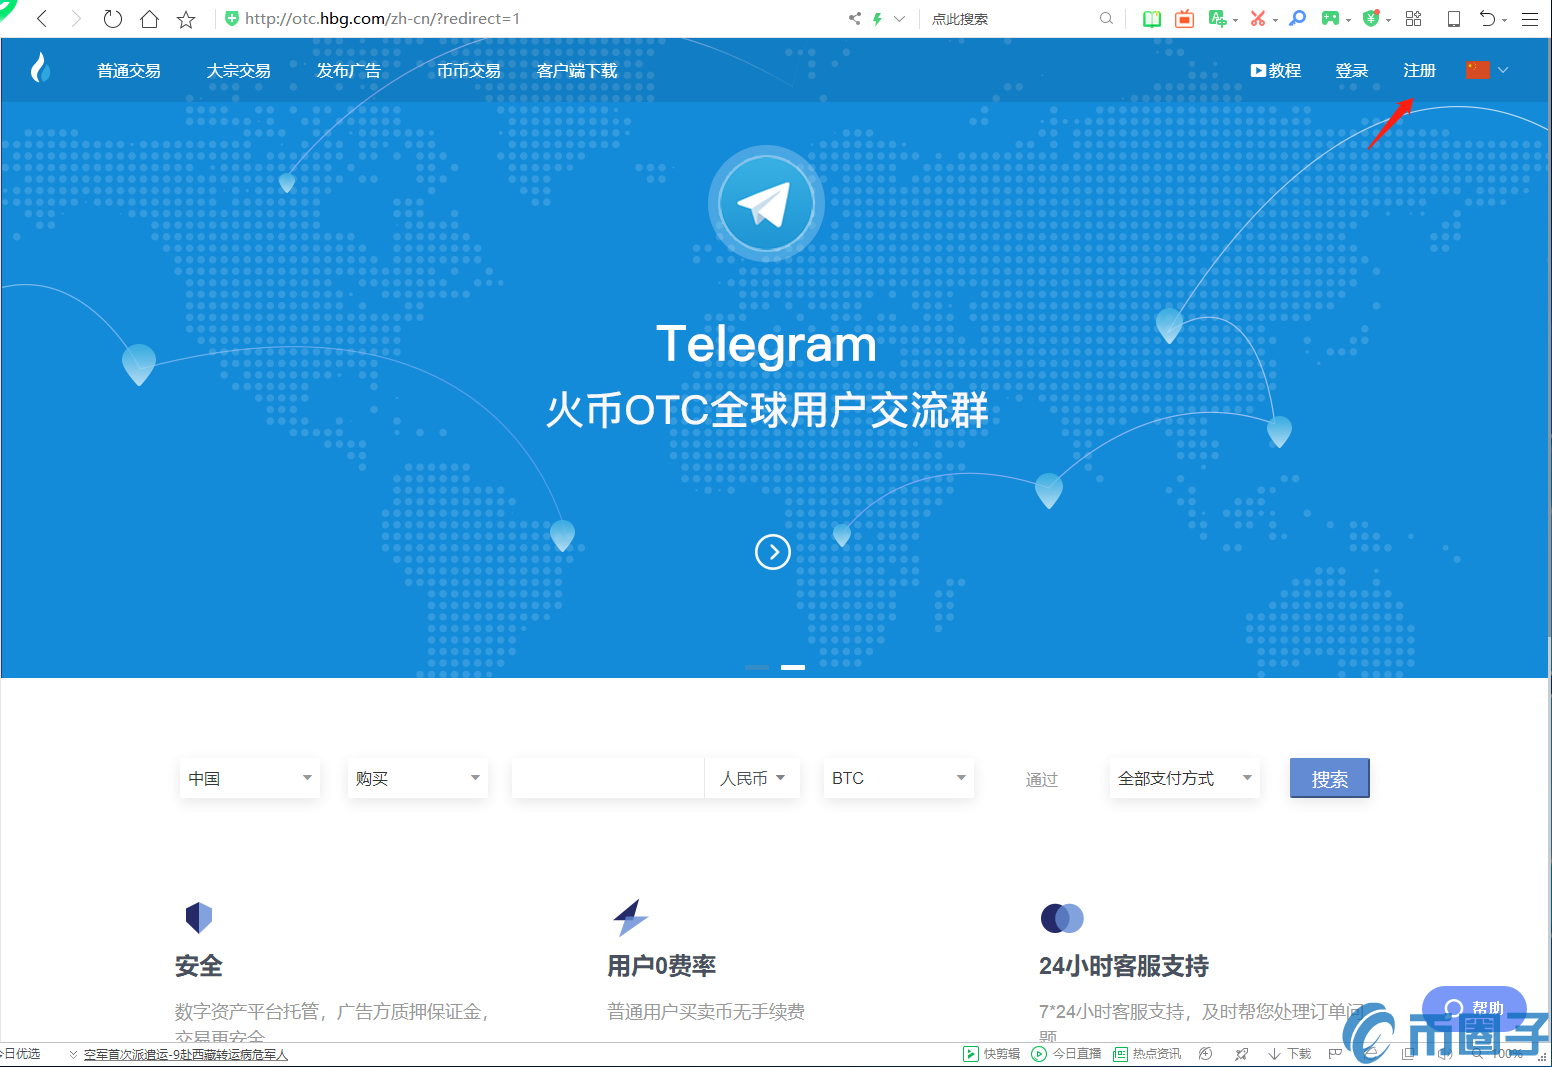Click the carousel next arrow circle
The width and height of the screenshot is (1552, 1067).
pyautogui.click(x=772, y=552)
